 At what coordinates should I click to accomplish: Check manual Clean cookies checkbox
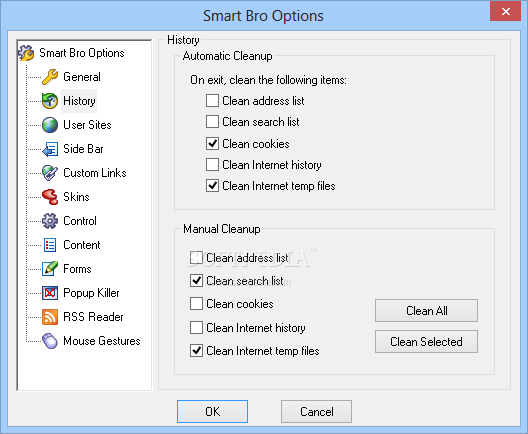click(x=196, y=303)
